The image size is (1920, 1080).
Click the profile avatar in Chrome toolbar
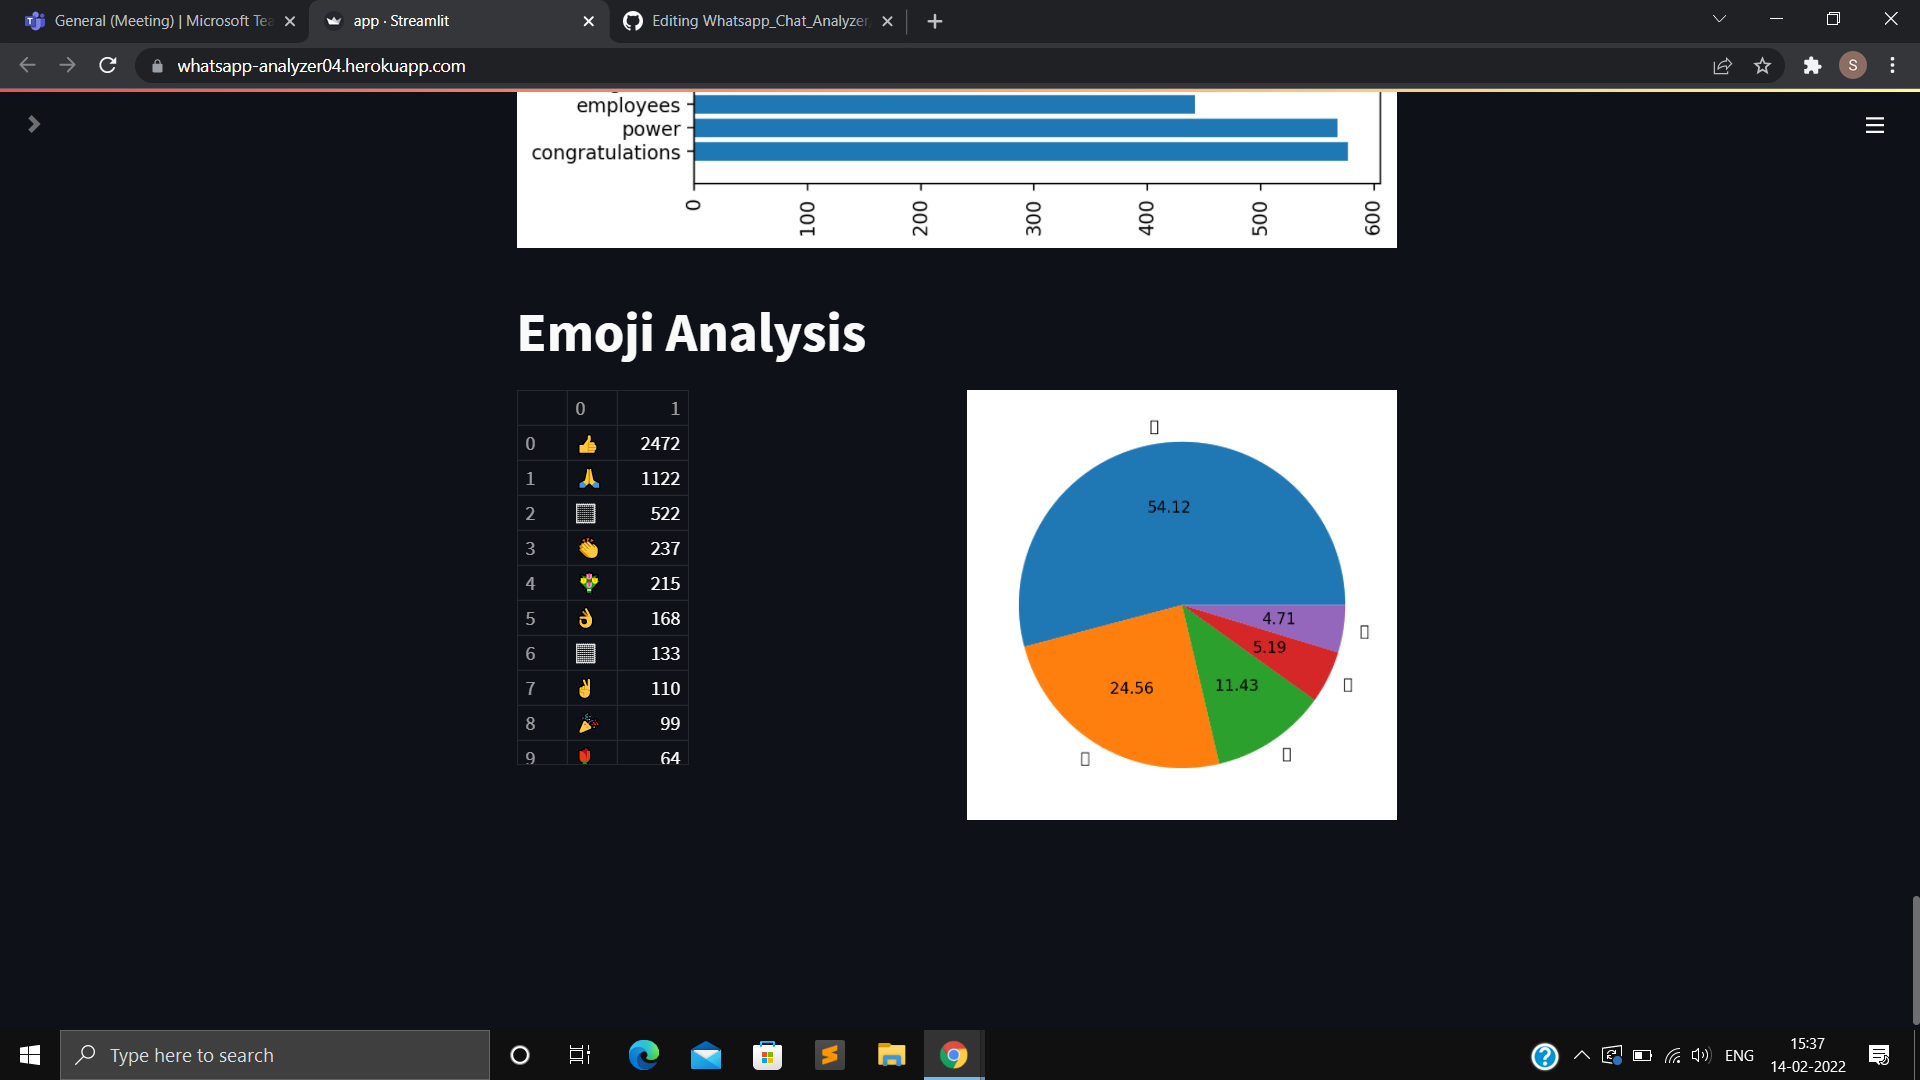click(x=1853, y=66)
